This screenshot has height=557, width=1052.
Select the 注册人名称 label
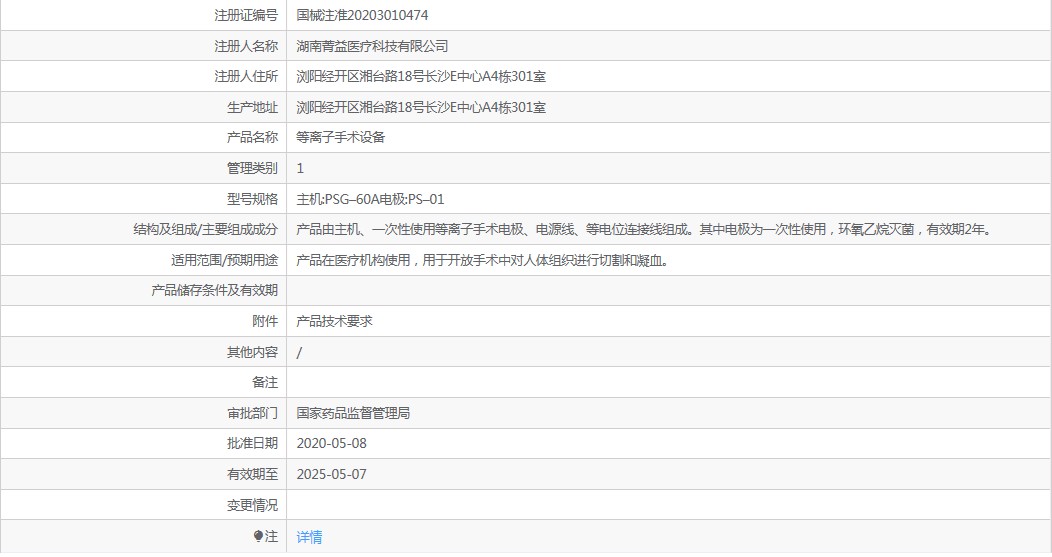click(x=246, y=46)
